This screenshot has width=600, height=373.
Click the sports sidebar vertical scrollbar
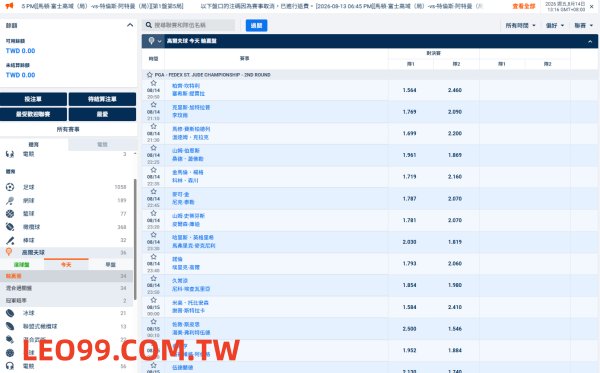click(135, 239)
